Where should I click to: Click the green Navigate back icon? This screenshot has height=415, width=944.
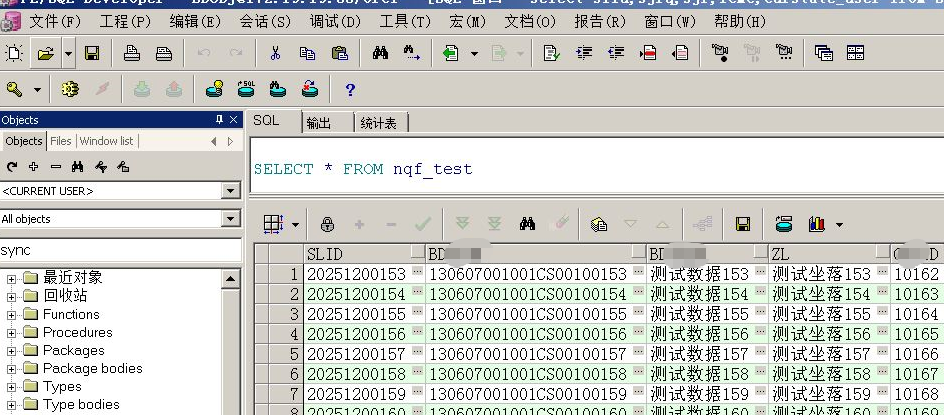[x=450, y=53]
